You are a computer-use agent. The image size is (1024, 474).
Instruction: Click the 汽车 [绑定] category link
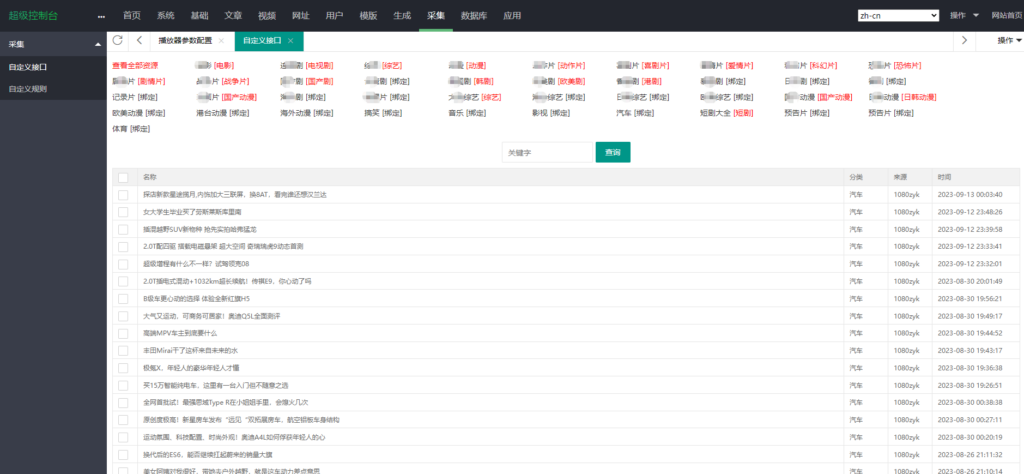[635, 113]
